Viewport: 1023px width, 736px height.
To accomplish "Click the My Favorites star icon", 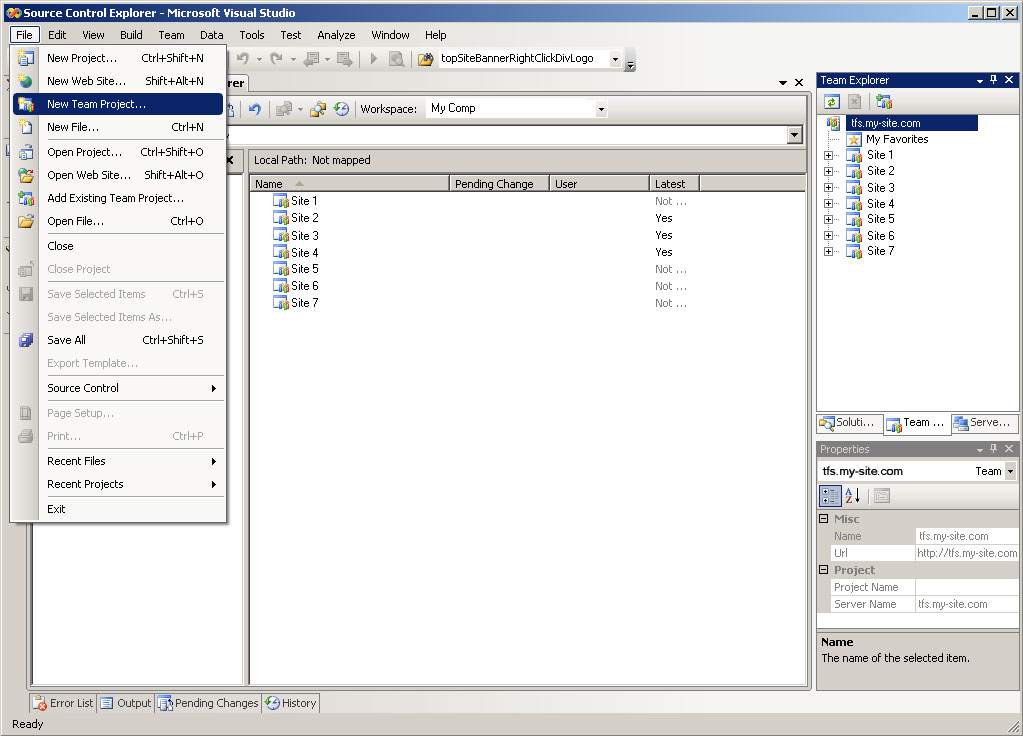I will pos(854,140).
